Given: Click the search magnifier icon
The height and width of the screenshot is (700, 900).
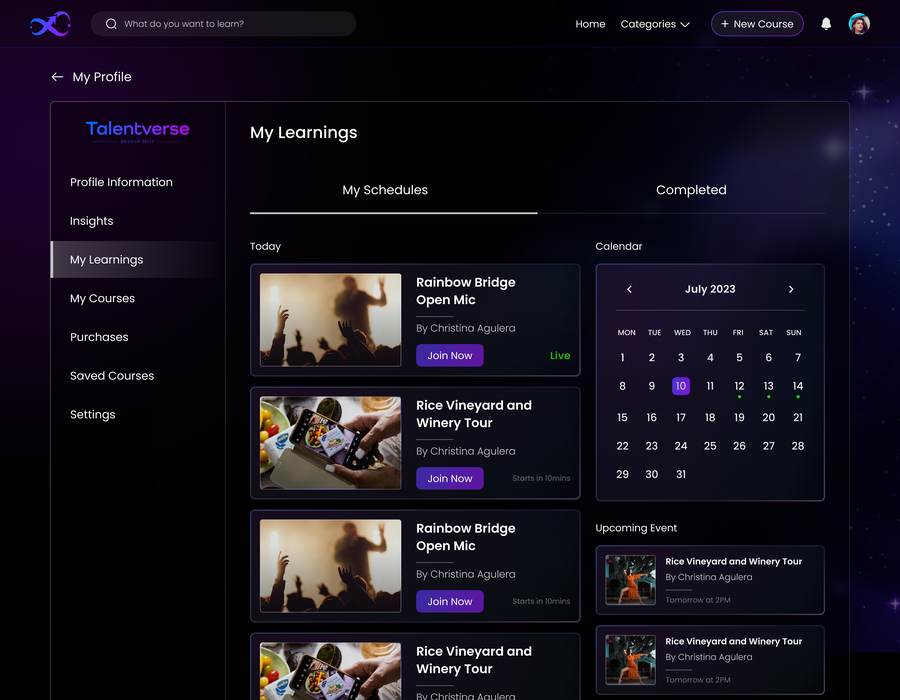Looking at the screenshot, I should pos(111,24).
